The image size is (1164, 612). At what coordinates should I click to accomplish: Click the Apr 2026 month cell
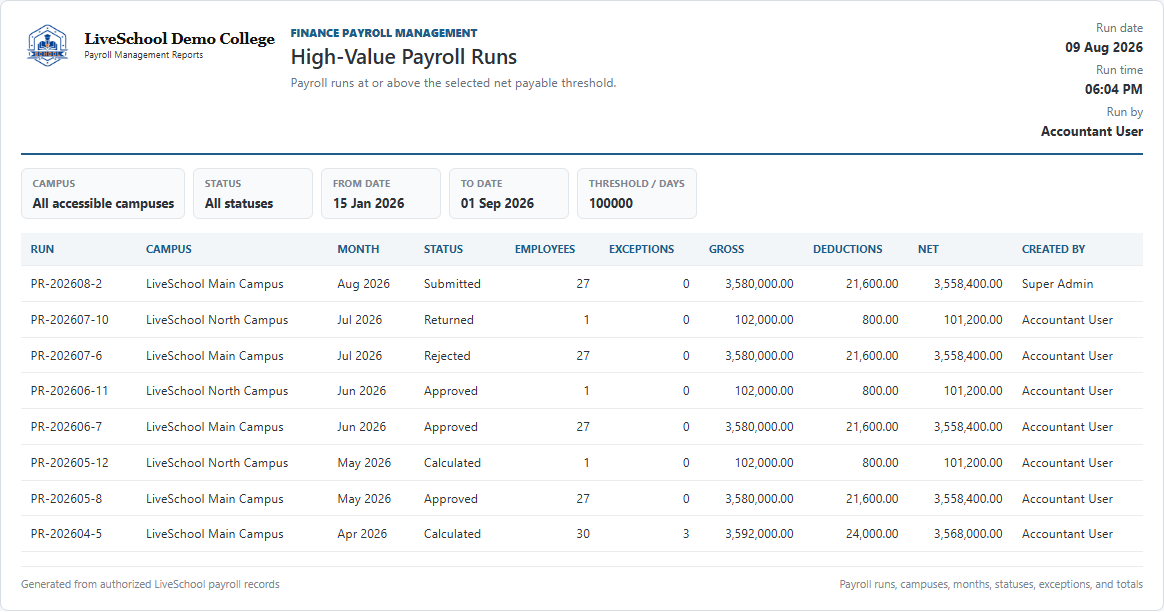tap(362, 534)
